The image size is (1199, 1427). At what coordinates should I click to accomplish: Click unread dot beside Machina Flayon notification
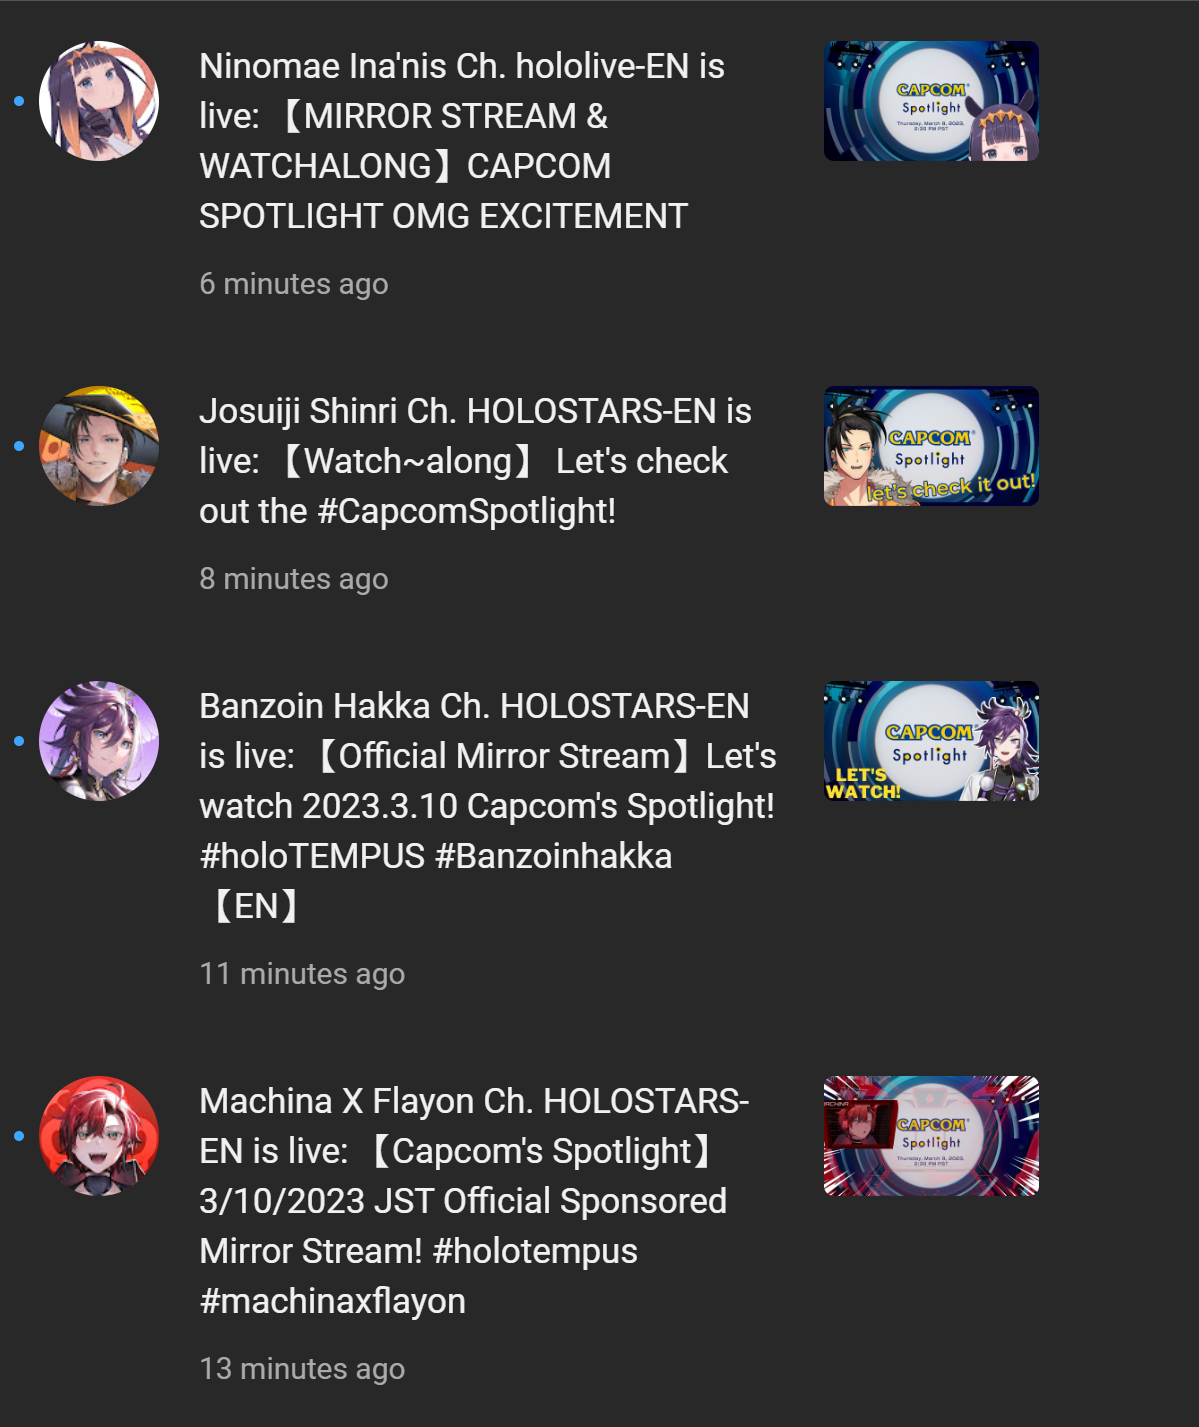tap(19, 1136)
